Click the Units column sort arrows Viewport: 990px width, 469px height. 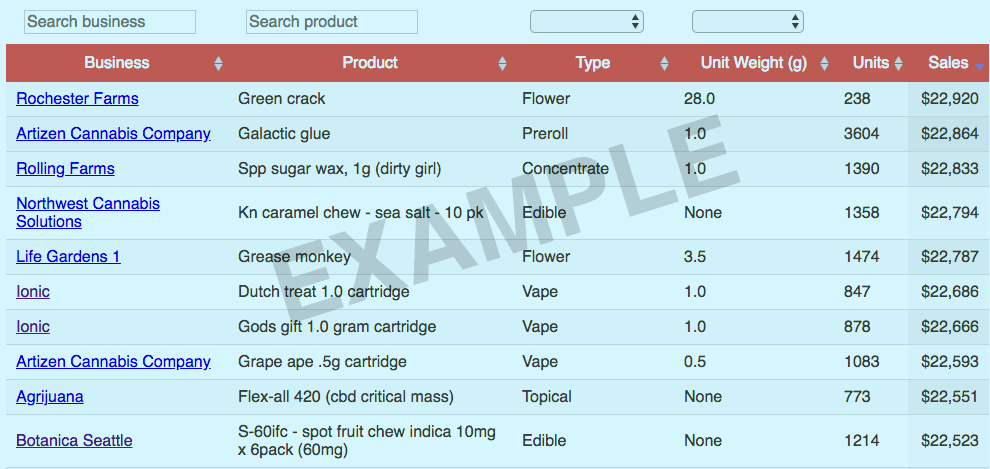click(x=898, y=63)
